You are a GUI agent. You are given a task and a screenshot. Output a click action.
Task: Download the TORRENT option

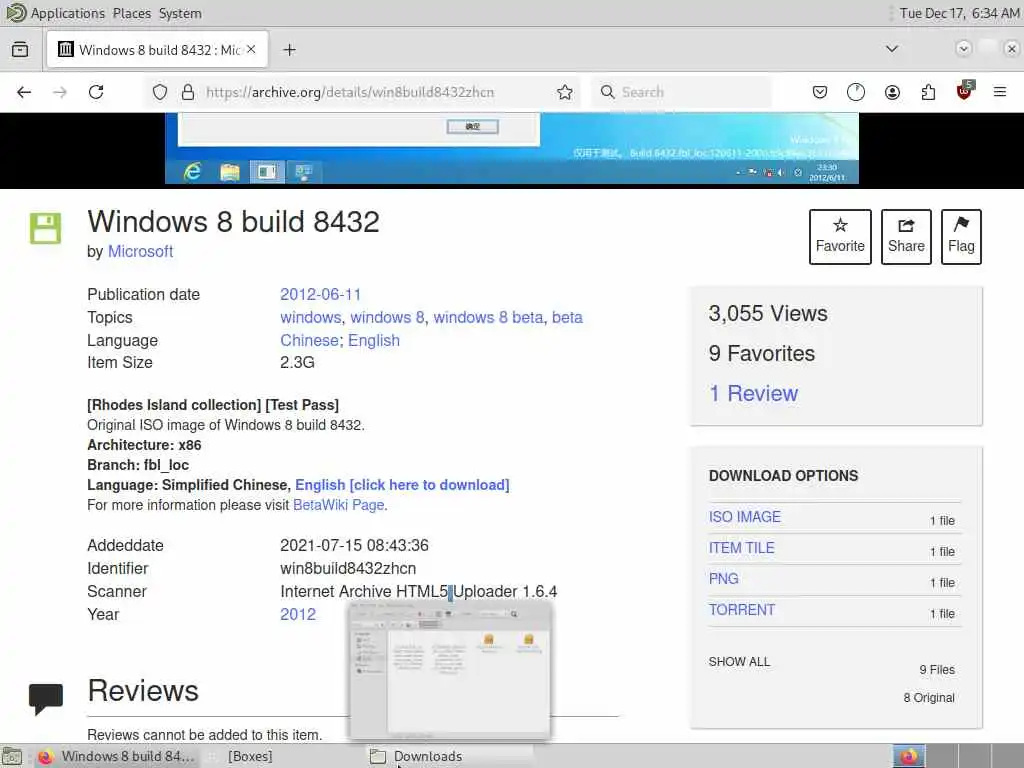point(742,610)
